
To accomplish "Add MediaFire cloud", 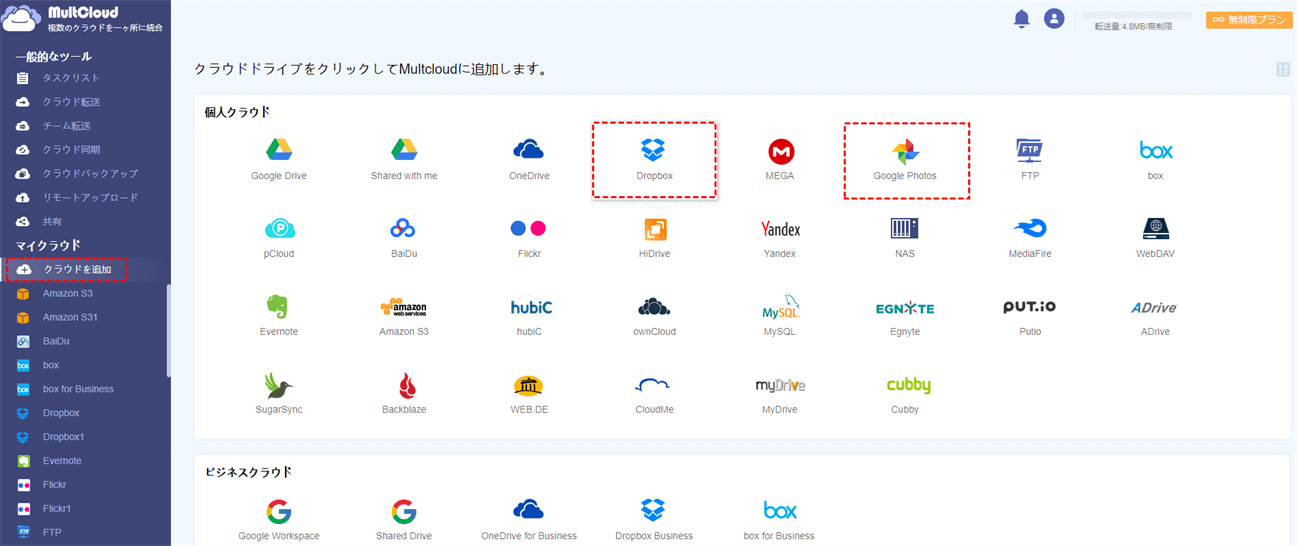I will (x=1030, y=238).
